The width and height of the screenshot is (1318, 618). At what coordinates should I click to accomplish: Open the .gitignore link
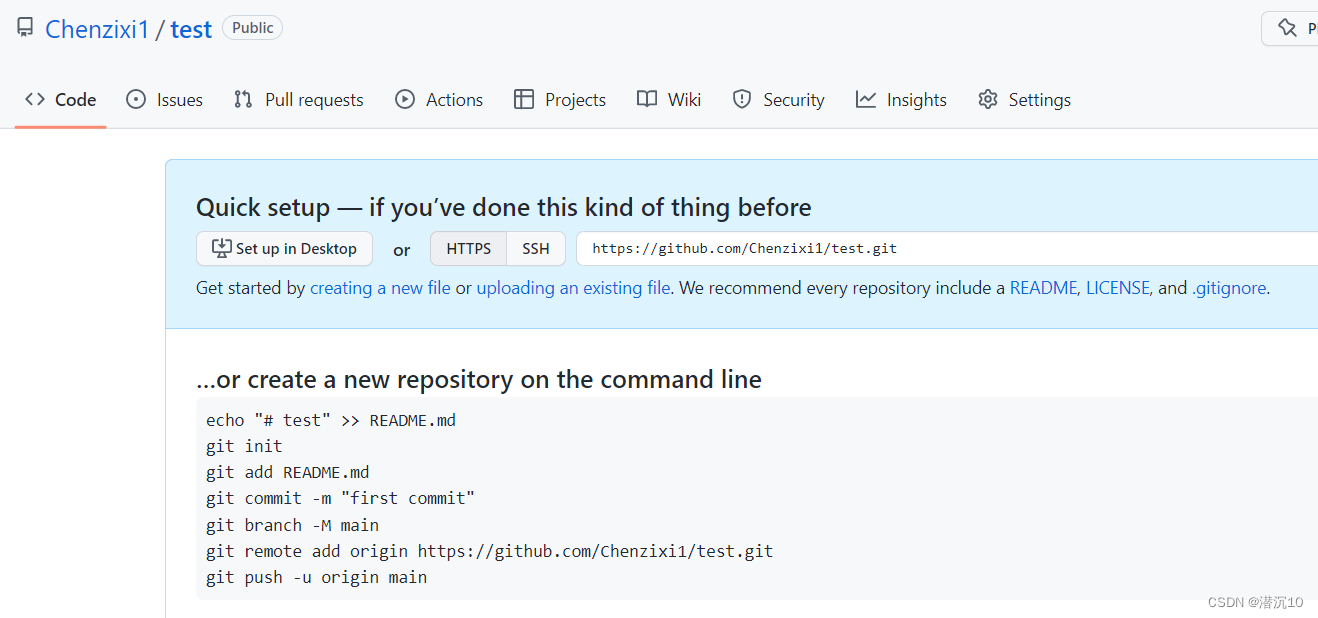[1229, 288]
